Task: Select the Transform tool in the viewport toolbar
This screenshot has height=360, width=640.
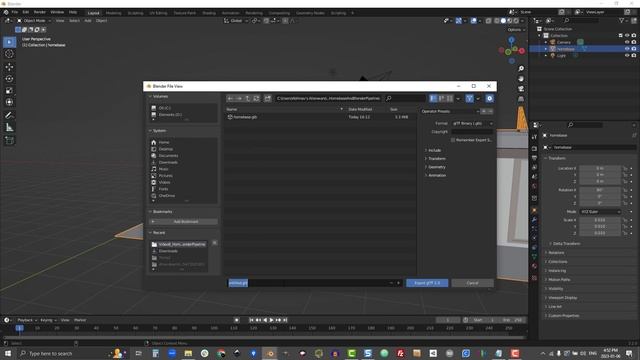Action: (x=9, y=102)
